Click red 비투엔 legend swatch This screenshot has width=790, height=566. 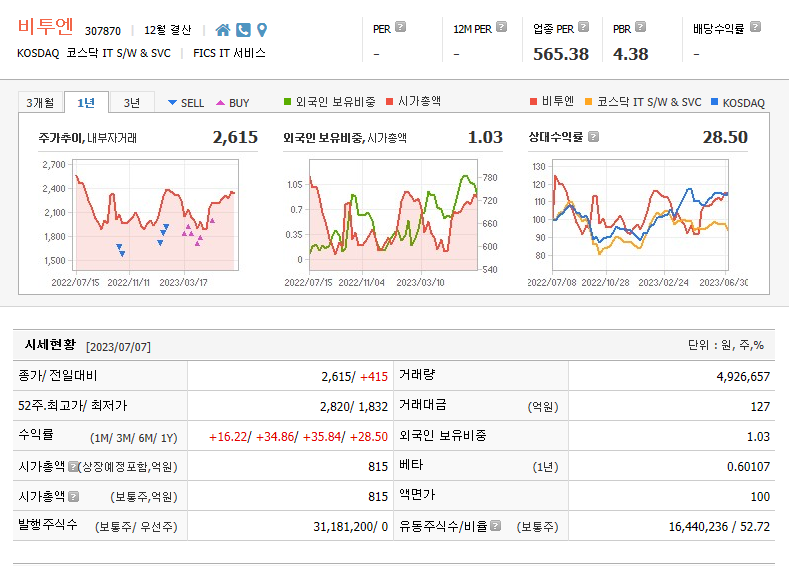[534, 102]
